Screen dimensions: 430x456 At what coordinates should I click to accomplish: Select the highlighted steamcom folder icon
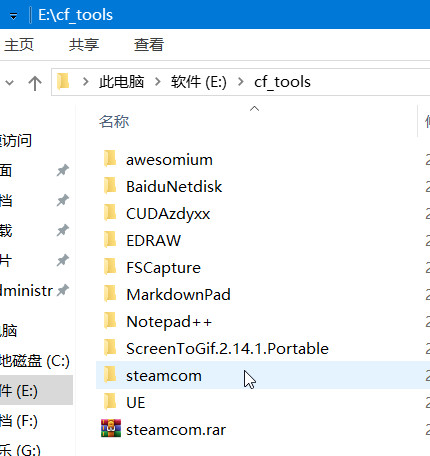tap(110, 375)
